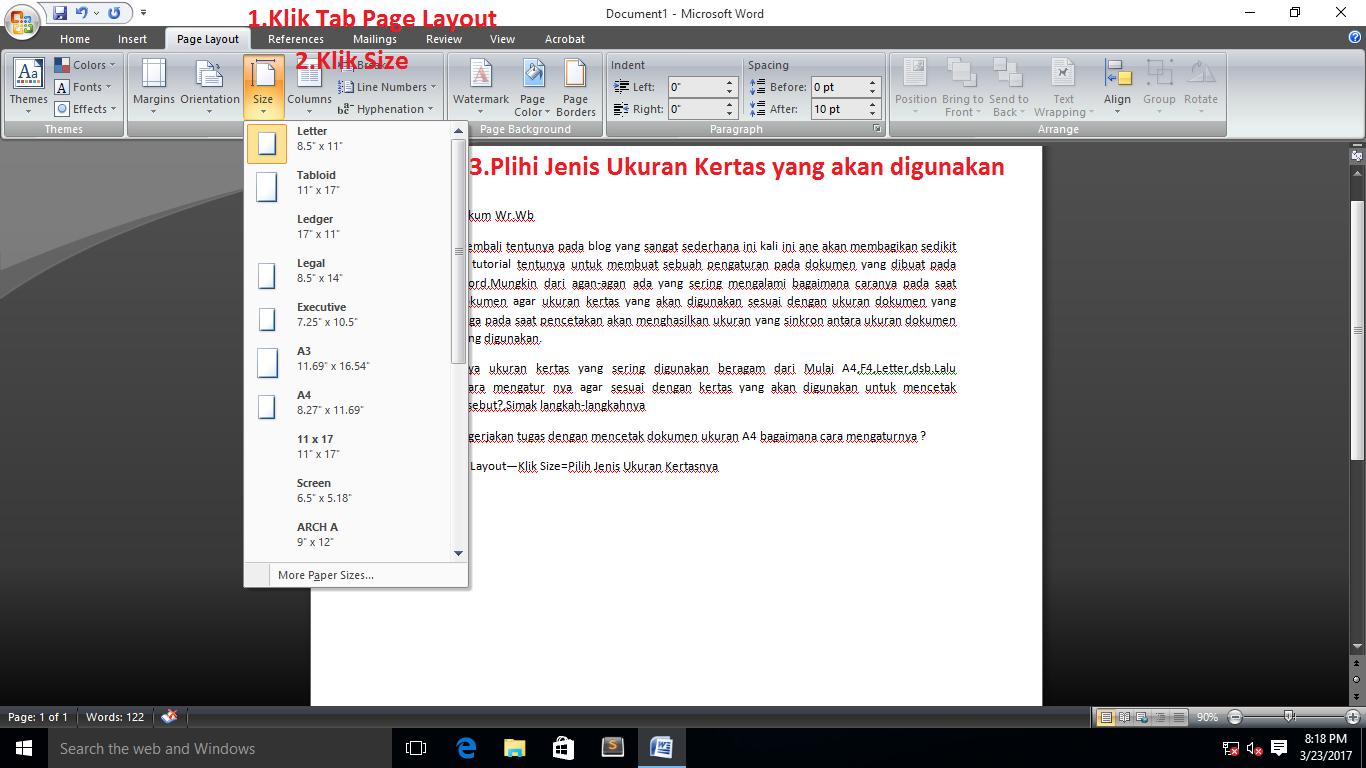This screenshot has width=1366, height=768.
Task: Save the document from Quick Access toolbar
Action: pyautogui.click(x=60, y=13)
